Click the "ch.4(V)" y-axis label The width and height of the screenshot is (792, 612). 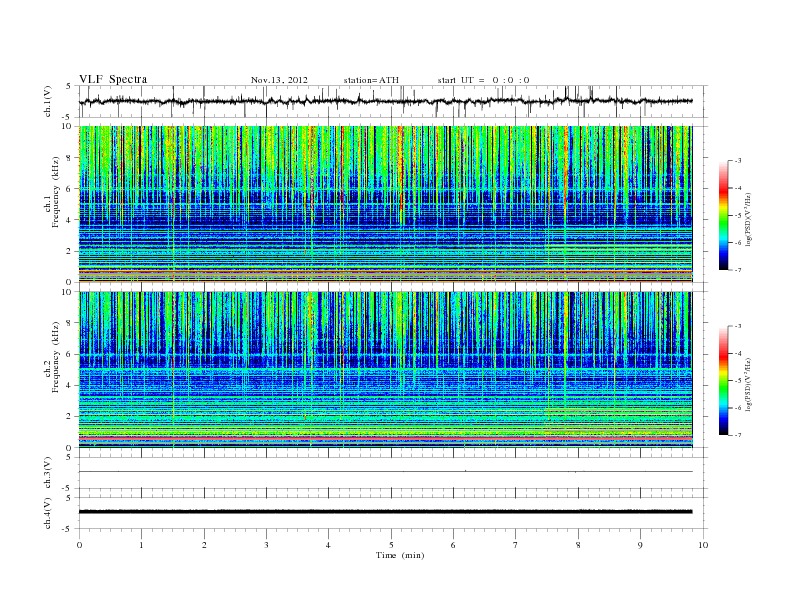(x=48, y=513)
